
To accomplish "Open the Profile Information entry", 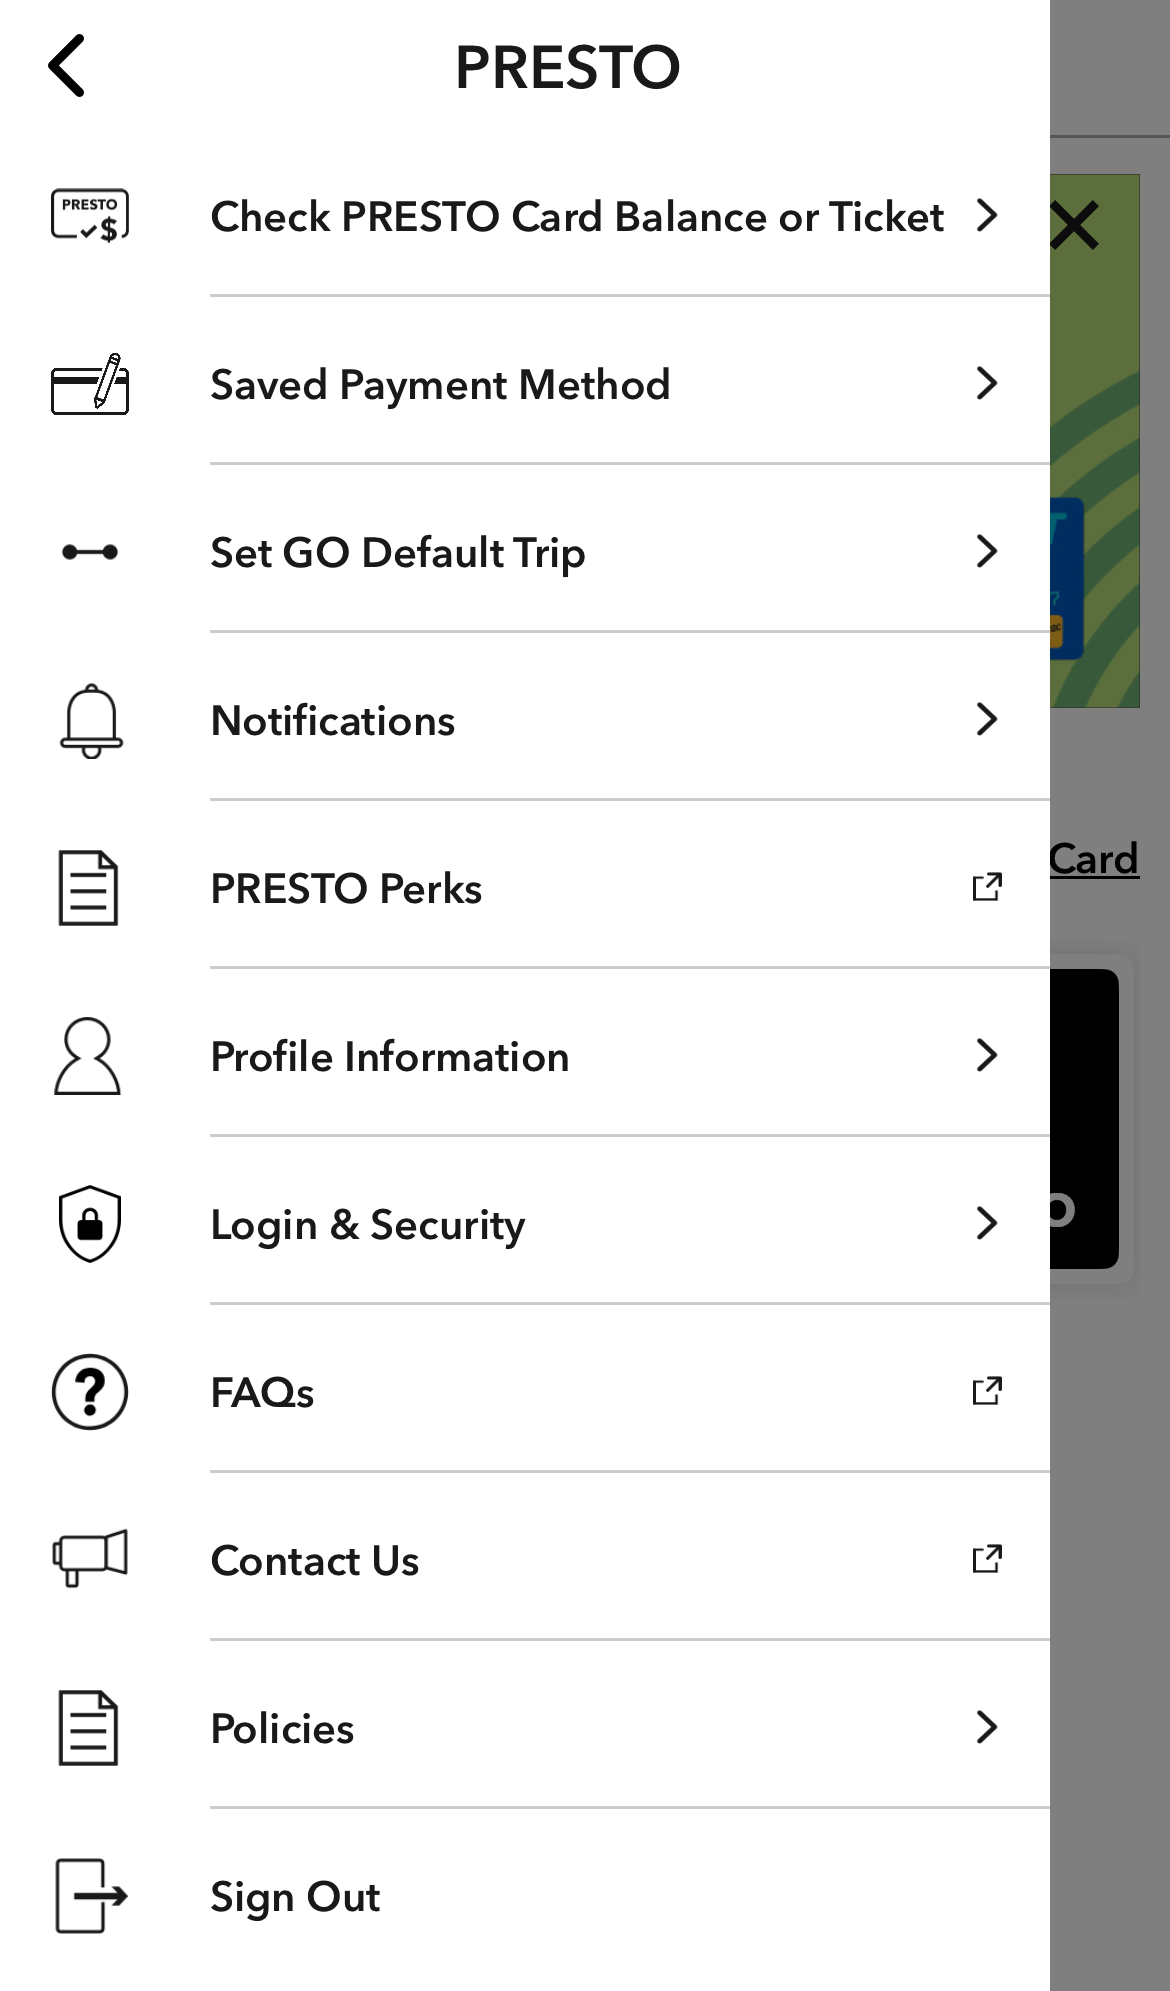I will coord(390,1057).
